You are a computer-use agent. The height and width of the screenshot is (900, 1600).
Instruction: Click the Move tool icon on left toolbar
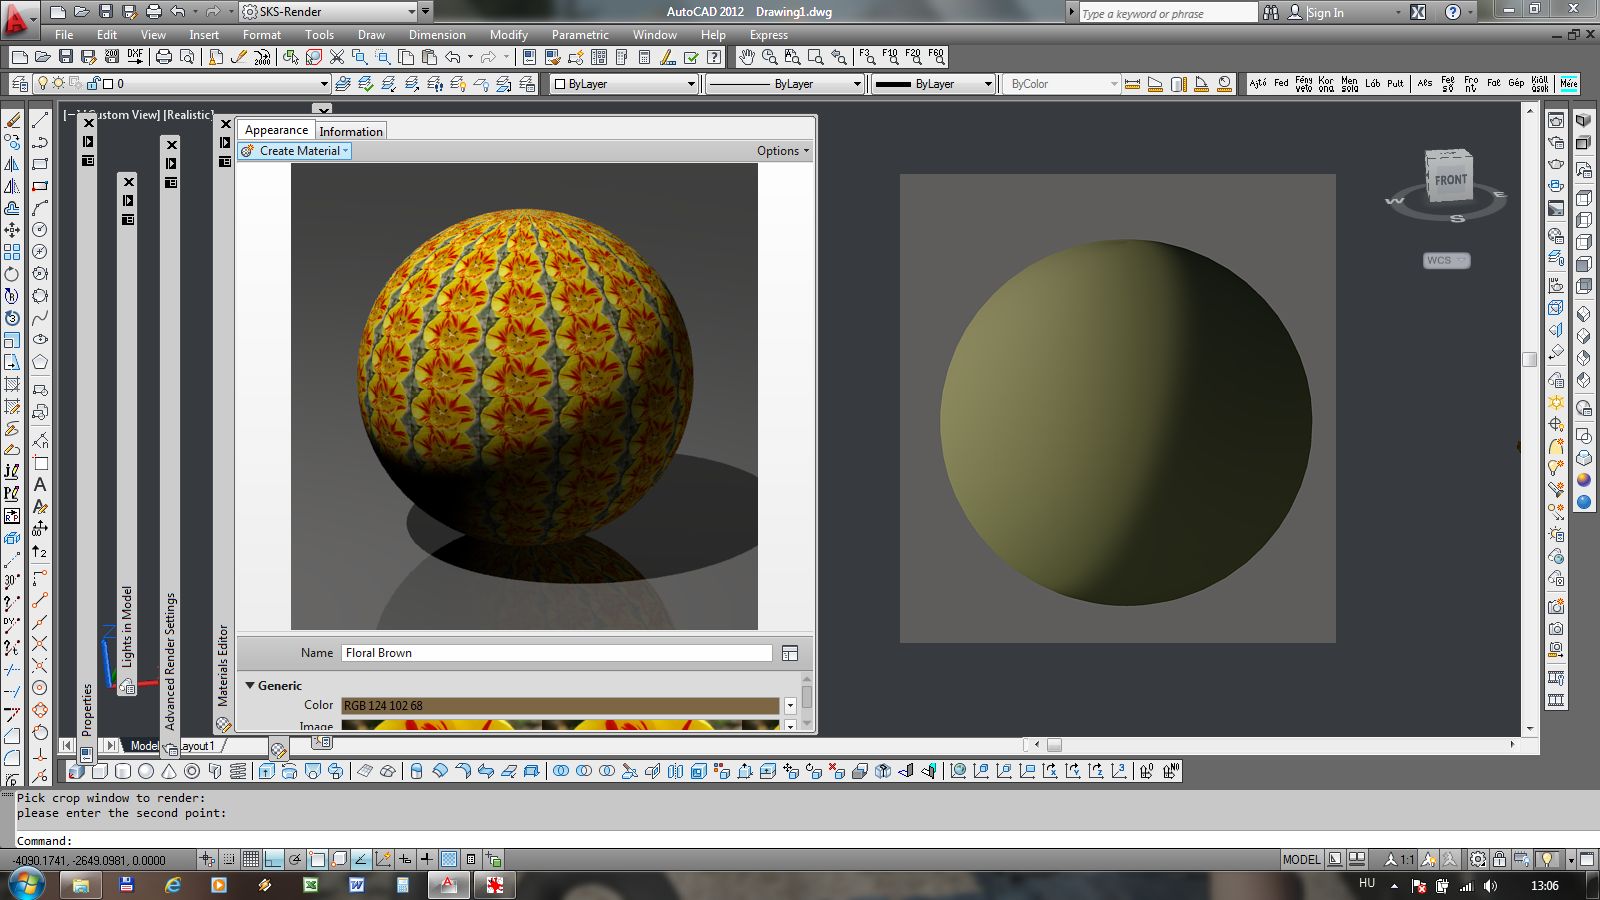[12, 230]
